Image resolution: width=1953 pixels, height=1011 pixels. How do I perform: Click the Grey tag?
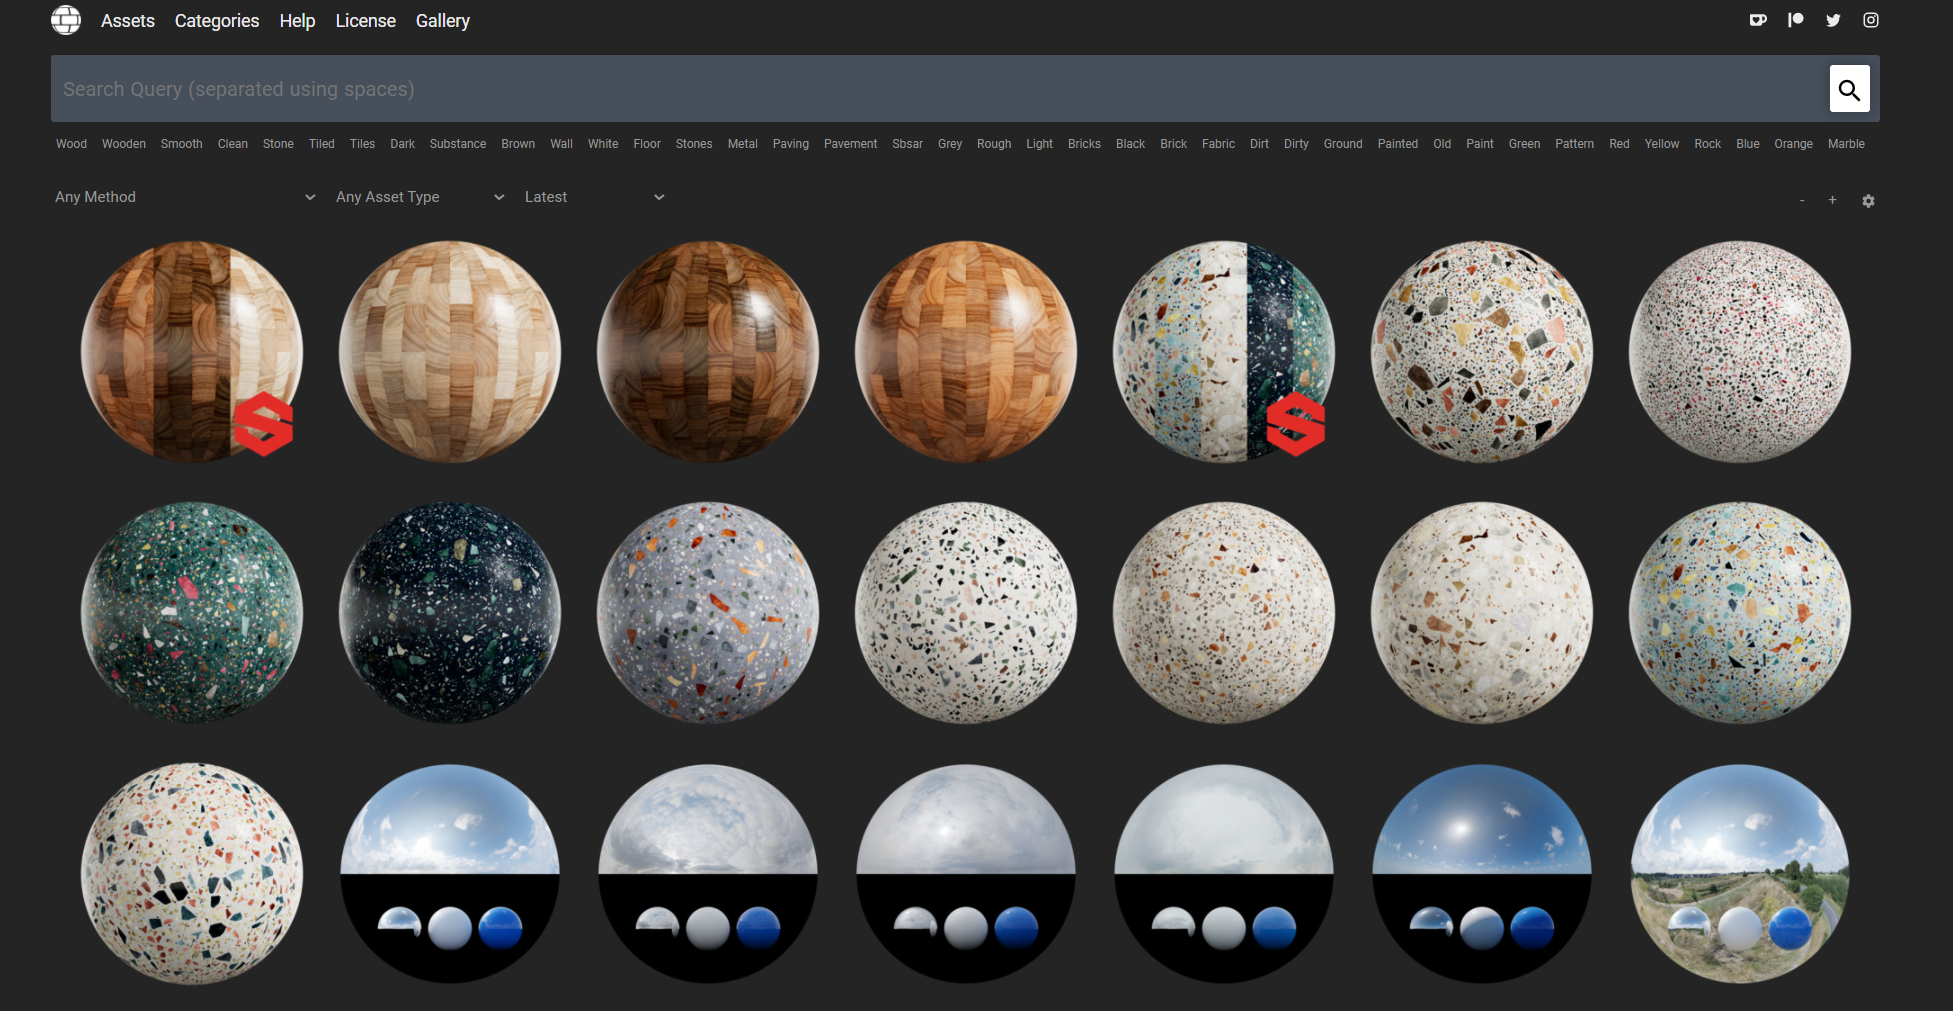coord(950,144)
